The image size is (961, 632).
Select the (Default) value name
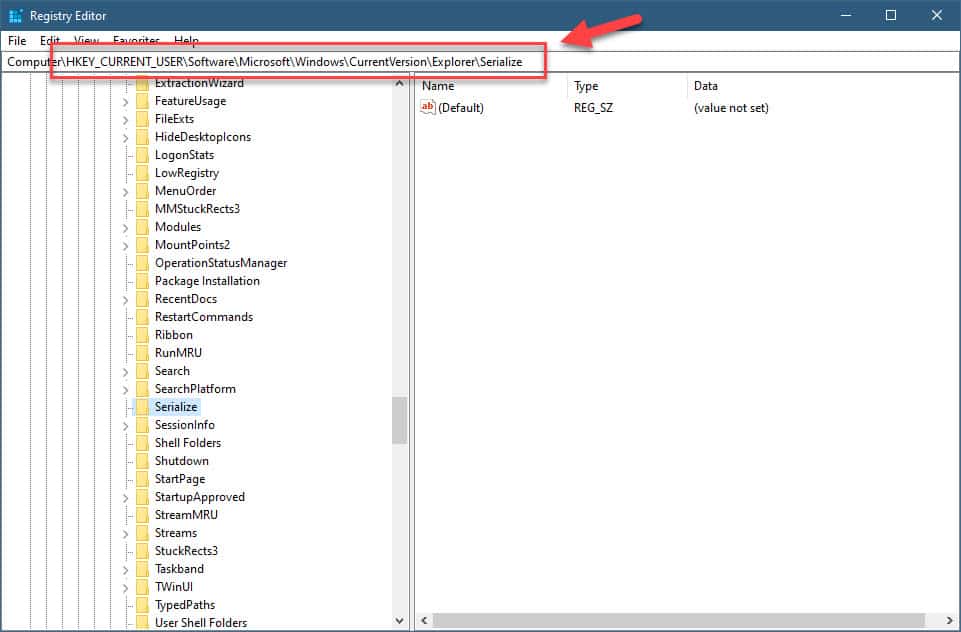click(x=461, y=108)
